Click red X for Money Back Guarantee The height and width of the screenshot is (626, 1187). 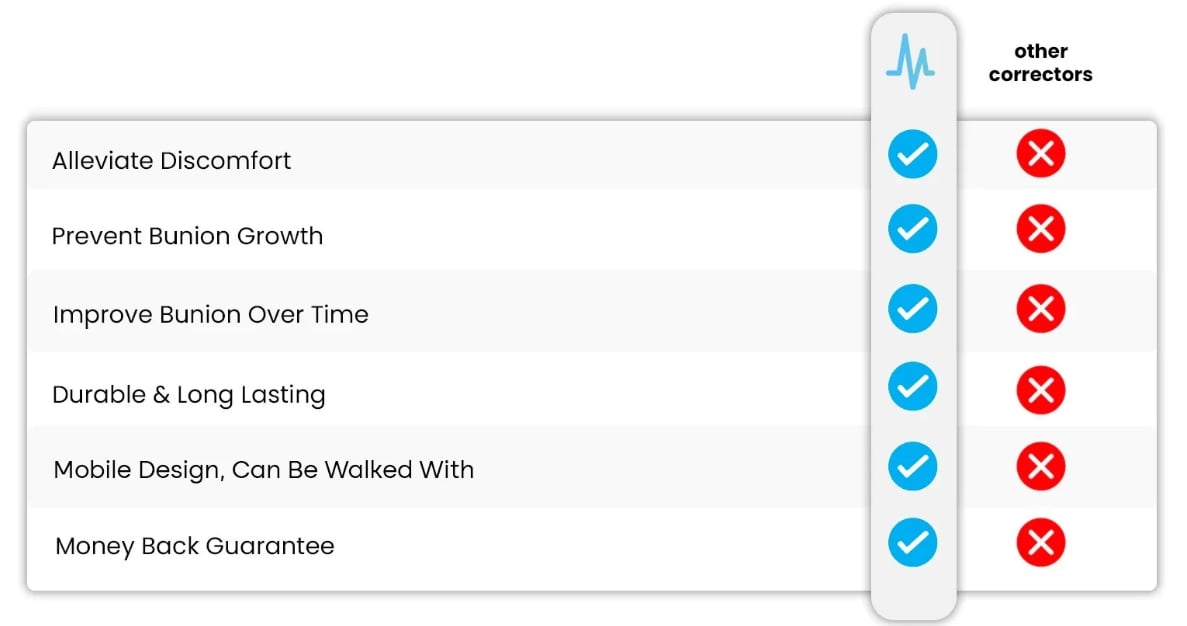click(1040, 543)
